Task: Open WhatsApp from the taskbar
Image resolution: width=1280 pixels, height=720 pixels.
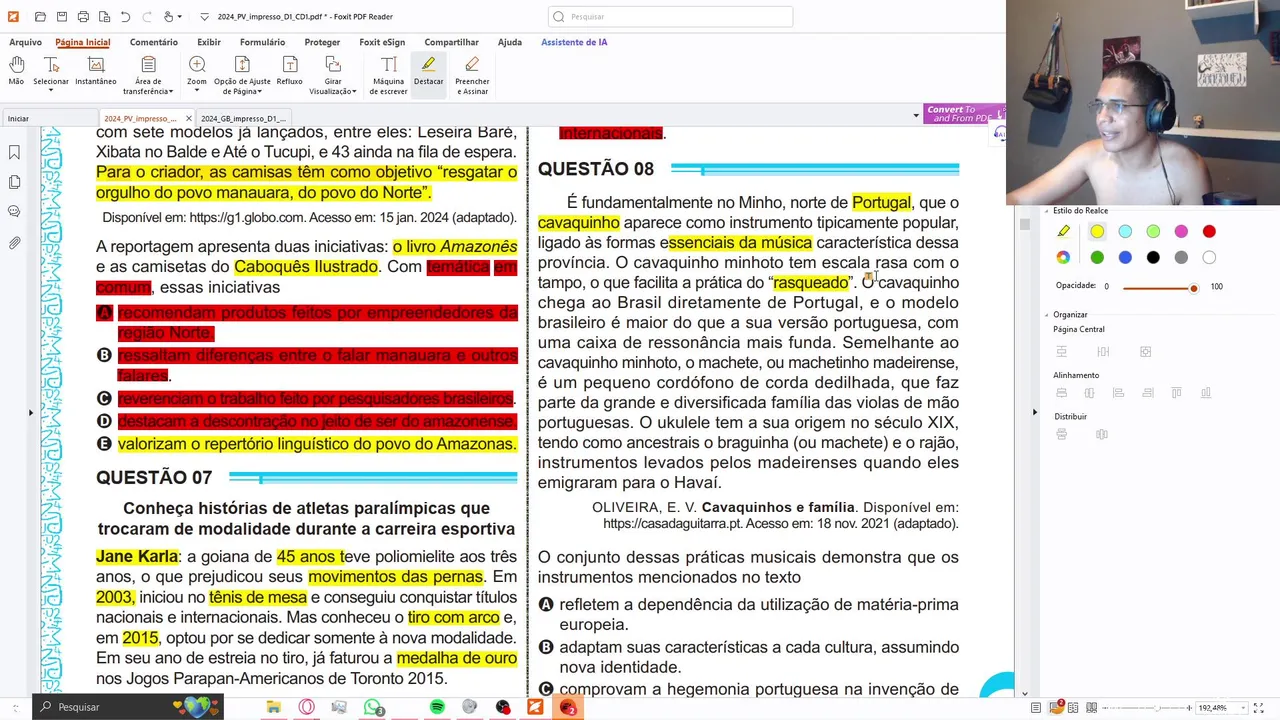Action: (372, 707)
